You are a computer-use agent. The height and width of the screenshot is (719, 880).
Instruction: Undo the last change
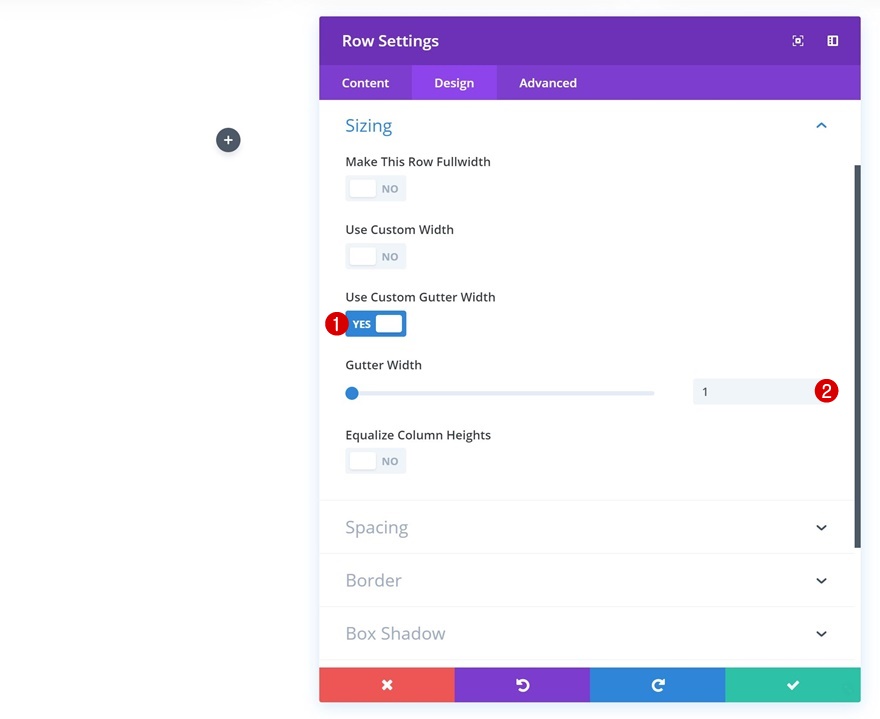coord(521,685)
